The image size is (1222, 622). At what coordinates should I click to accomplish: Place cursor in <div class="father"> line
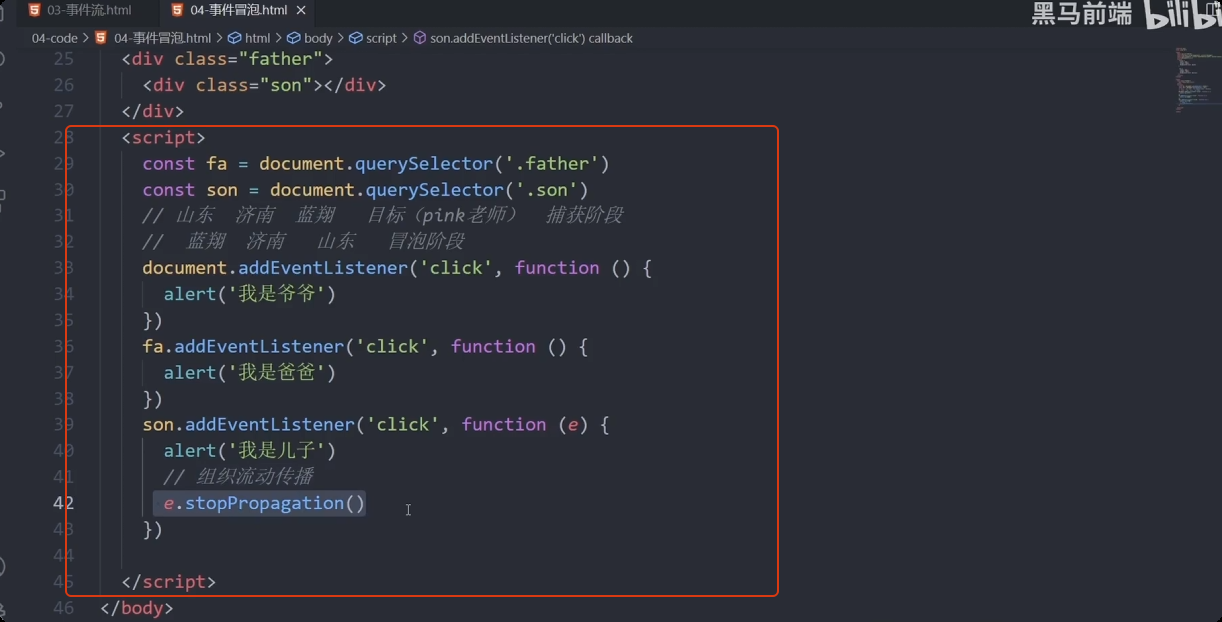click(227, 59)
